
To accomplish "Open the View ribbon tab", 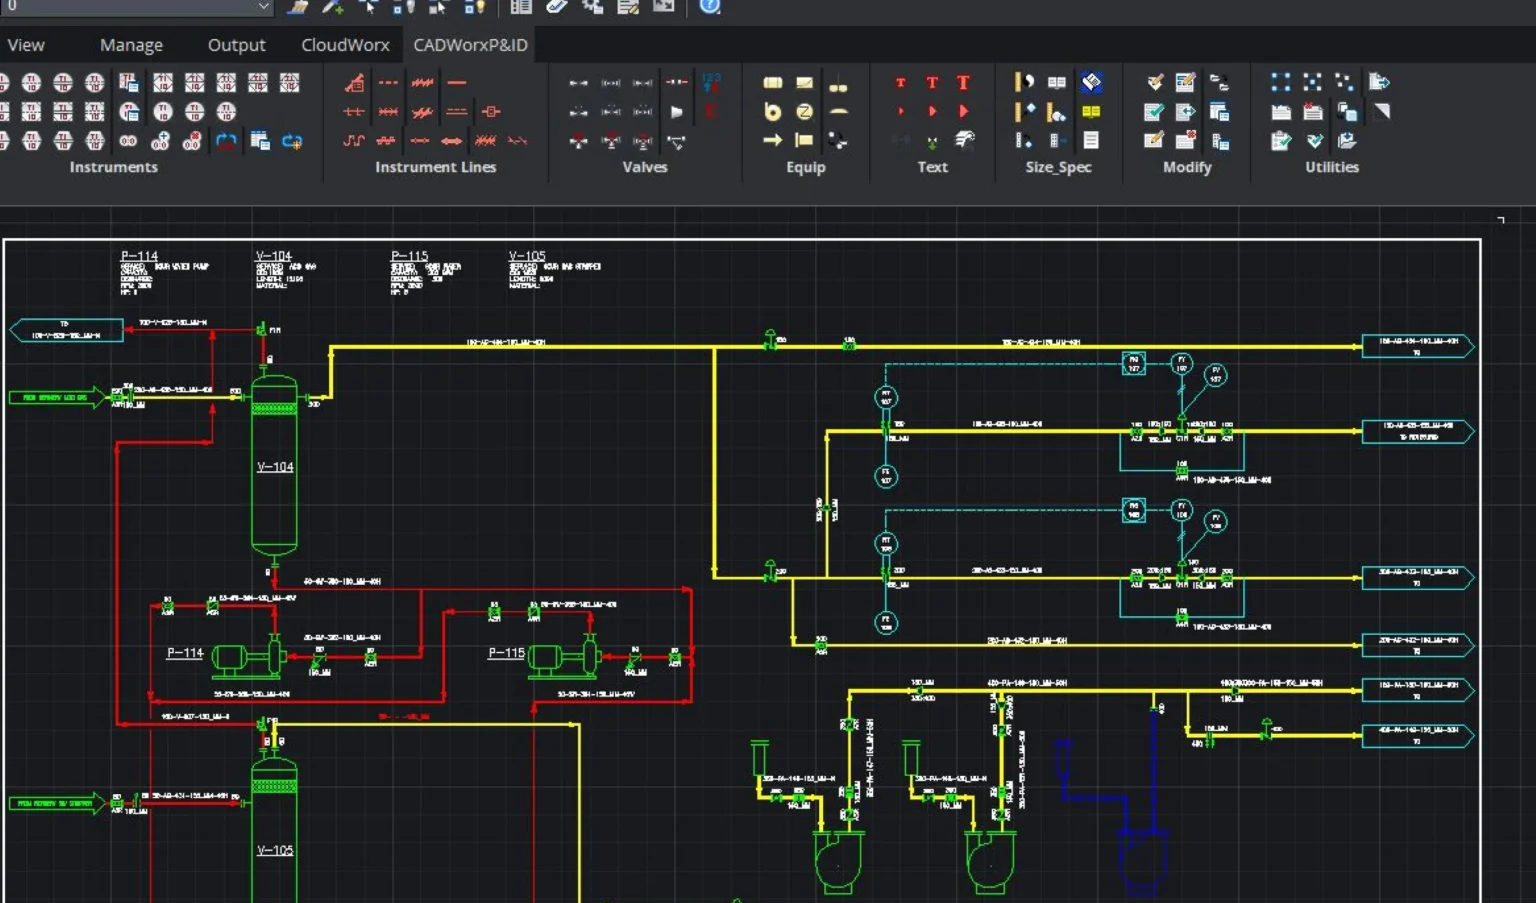I will pyautogui.click(x=26, y=45).
